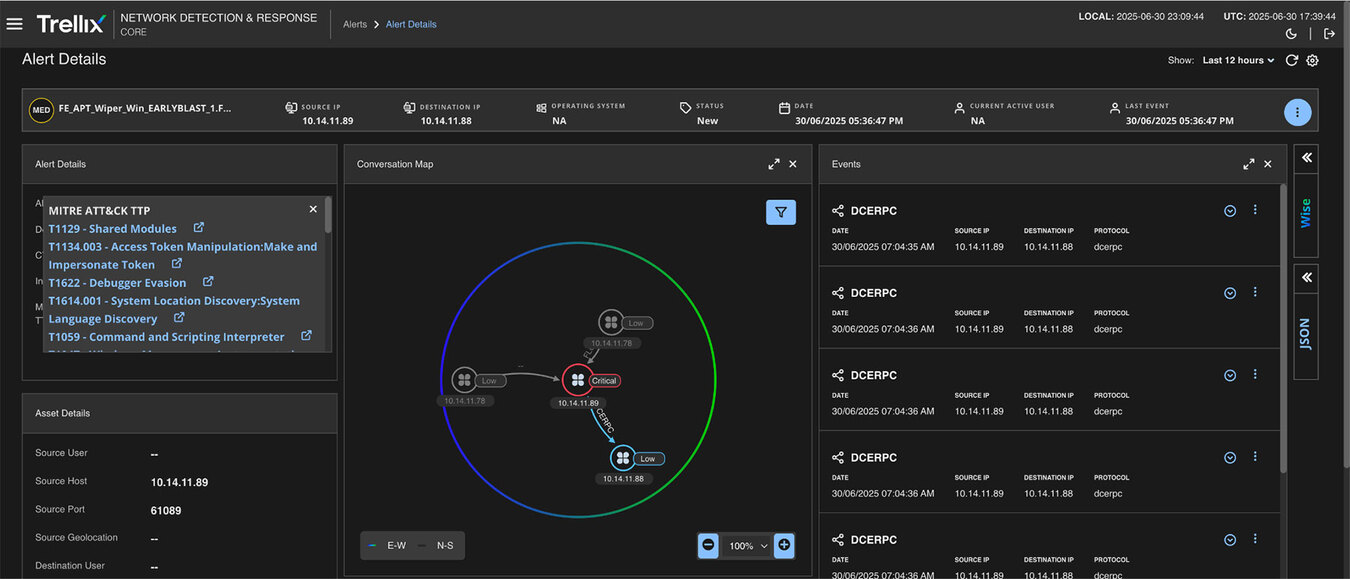Toggle dark mode moon icon
The width and height of the screenshot is (1350, 579).
tap(1291, 34)
